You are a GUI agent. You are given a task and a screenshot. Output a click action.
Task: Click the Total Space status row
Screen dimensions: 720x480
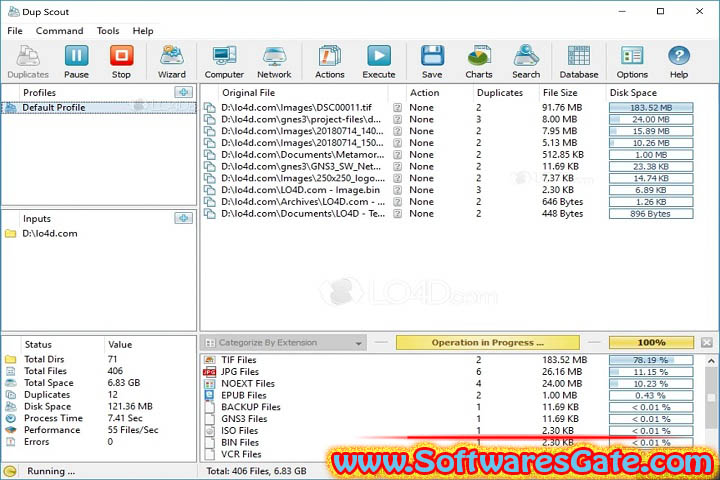[99, 383]
